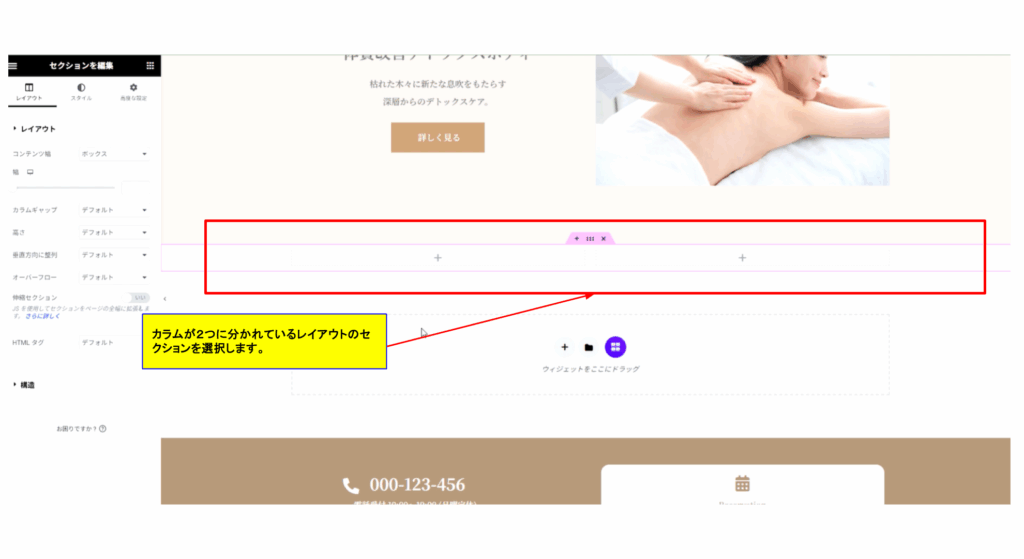Click the add section plus on the pink handle

(577, 239)
